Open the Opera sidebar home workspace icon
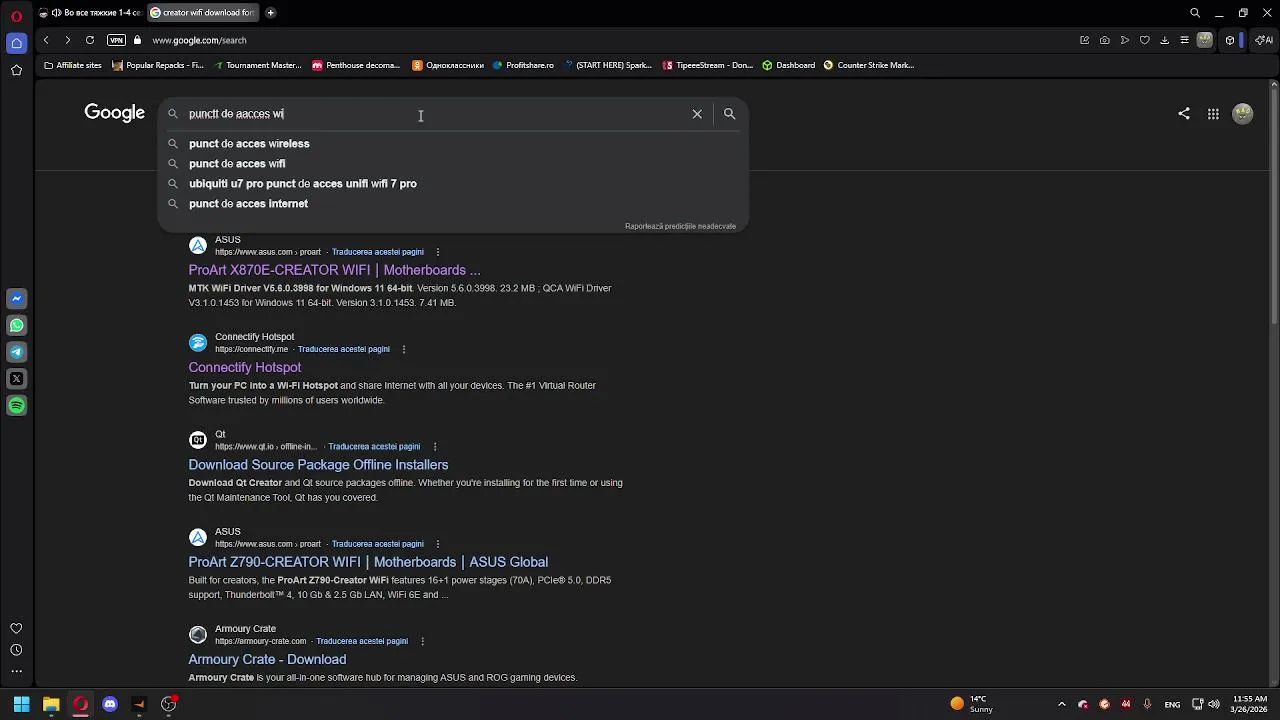 point(16,43)
